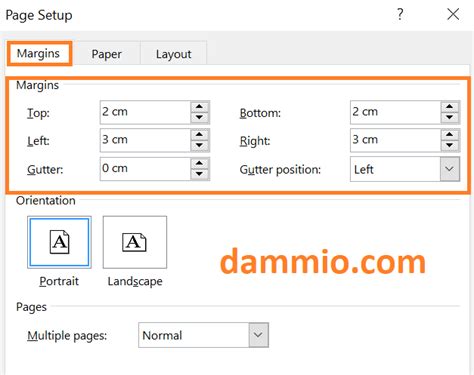Click the Help question mark button
The image size is (474, 375).
point(400,14)
